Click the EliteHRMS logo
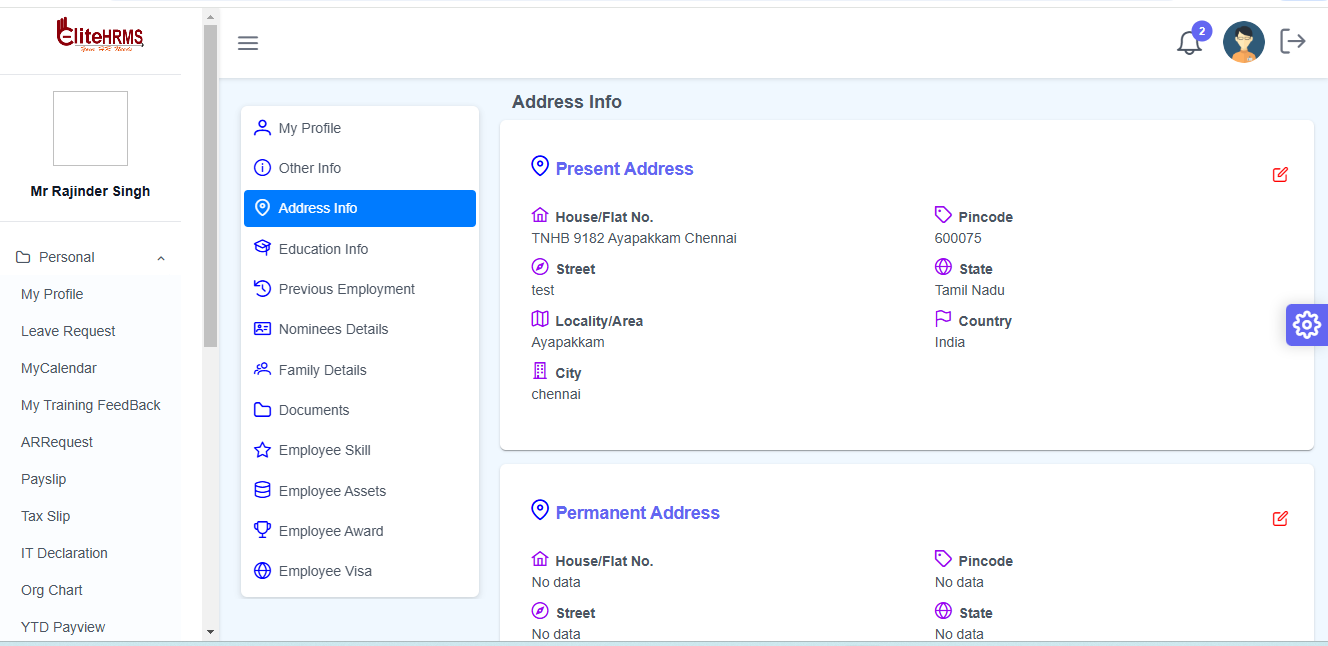Image resolution: width=1328 pixels, height=646 pixels. point(100,36)
